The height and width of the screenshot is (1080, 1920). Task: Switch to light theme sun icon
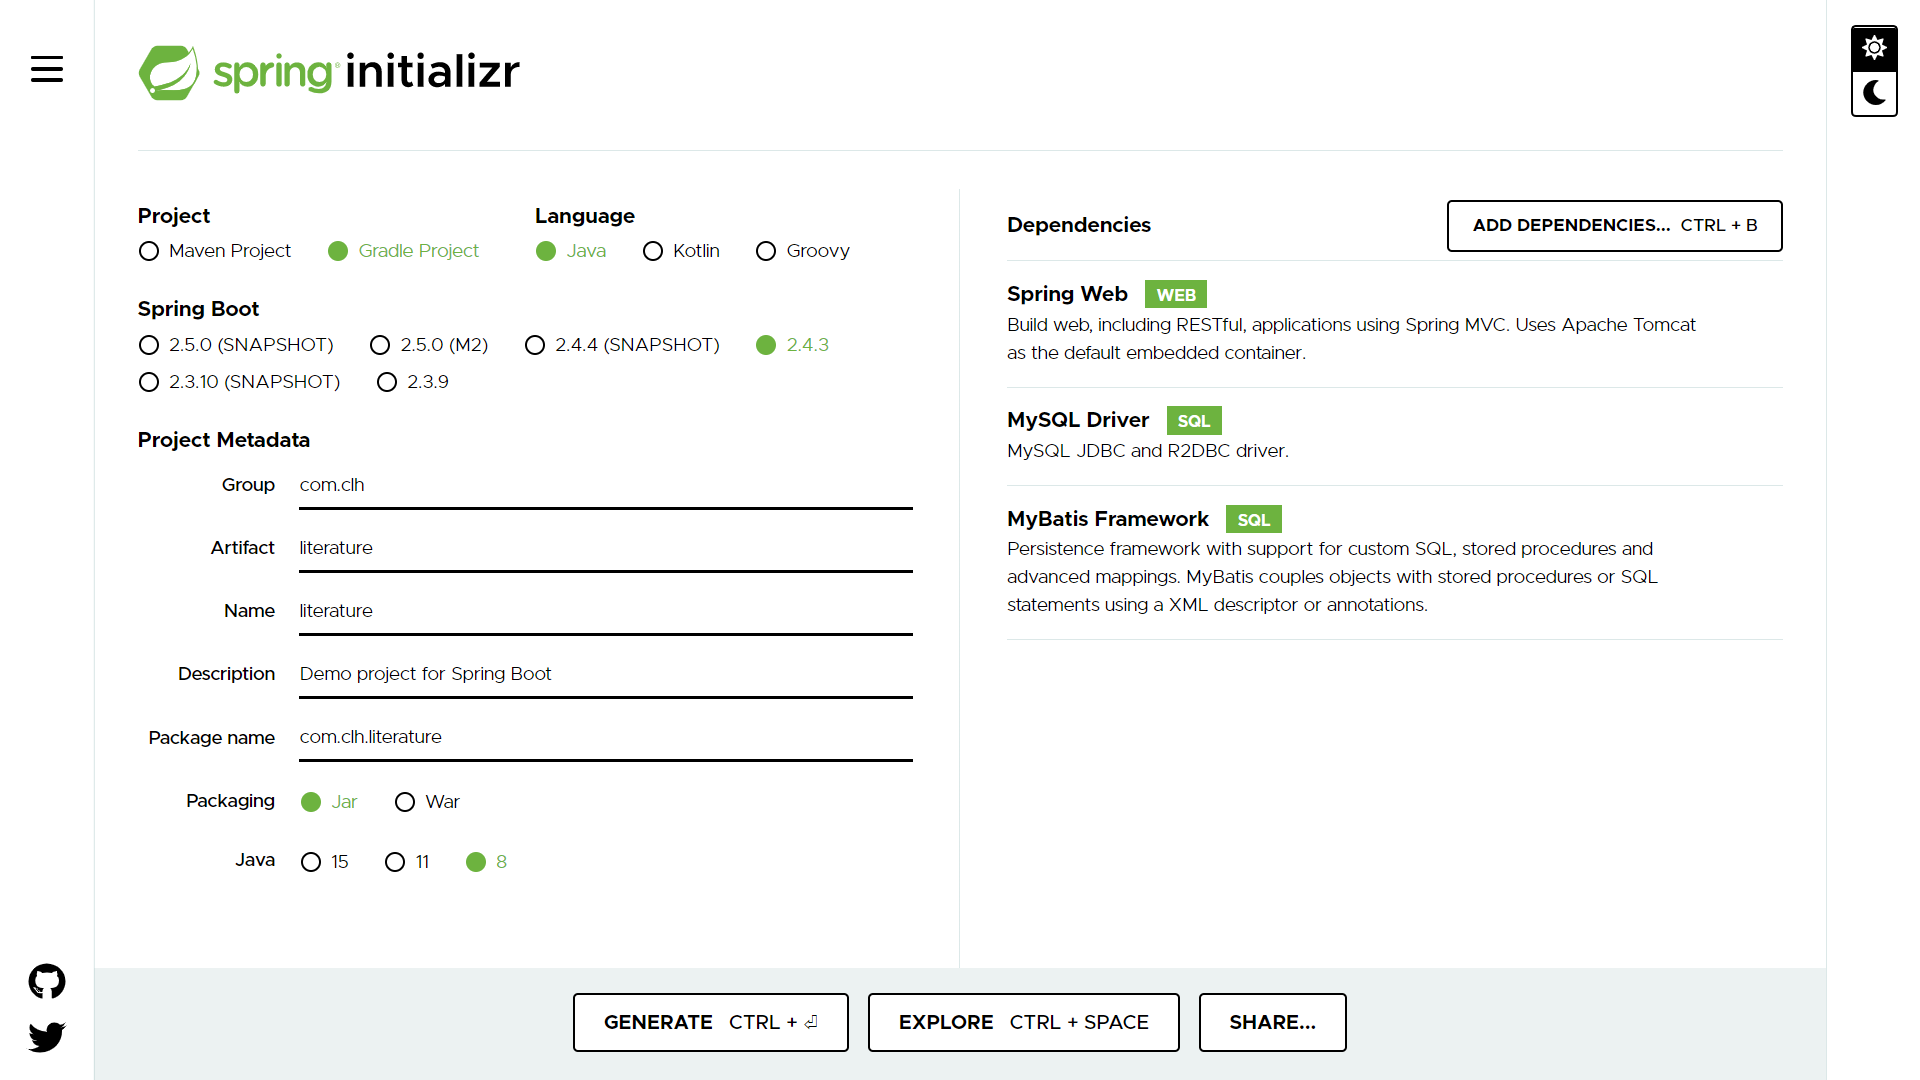tap(1874, 48)
